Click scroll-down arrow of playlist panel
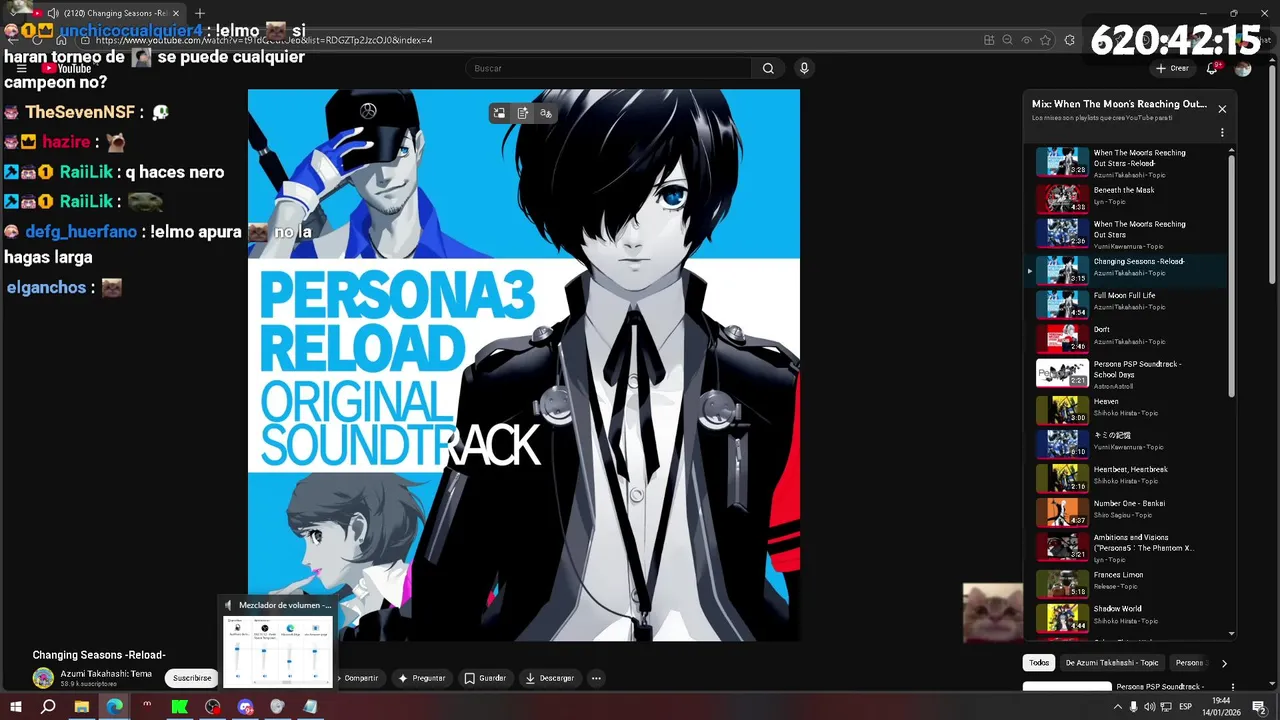Screen dimensions: 1280x720 1231,633
